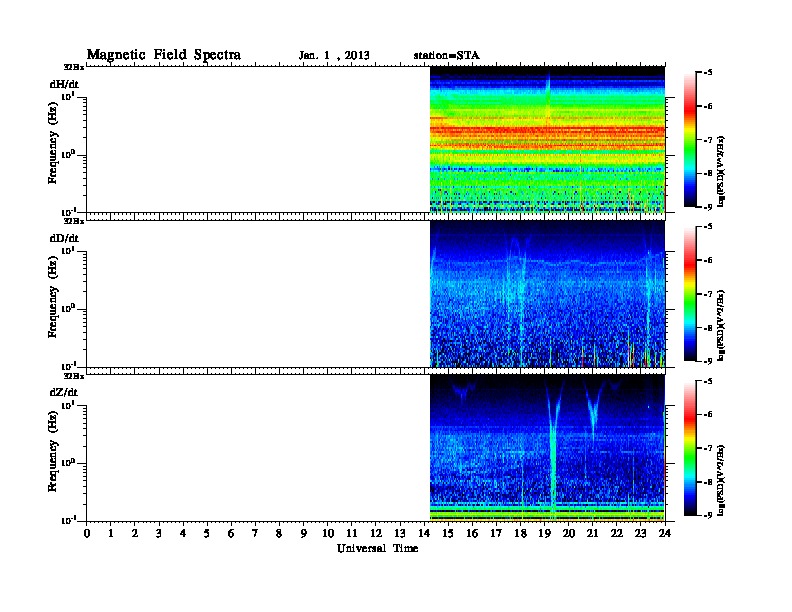Click the log(PSD) units label beside dH/dt color bar
Image resolution: width=792 pixels, height=612 pixels.
[721, 171]
